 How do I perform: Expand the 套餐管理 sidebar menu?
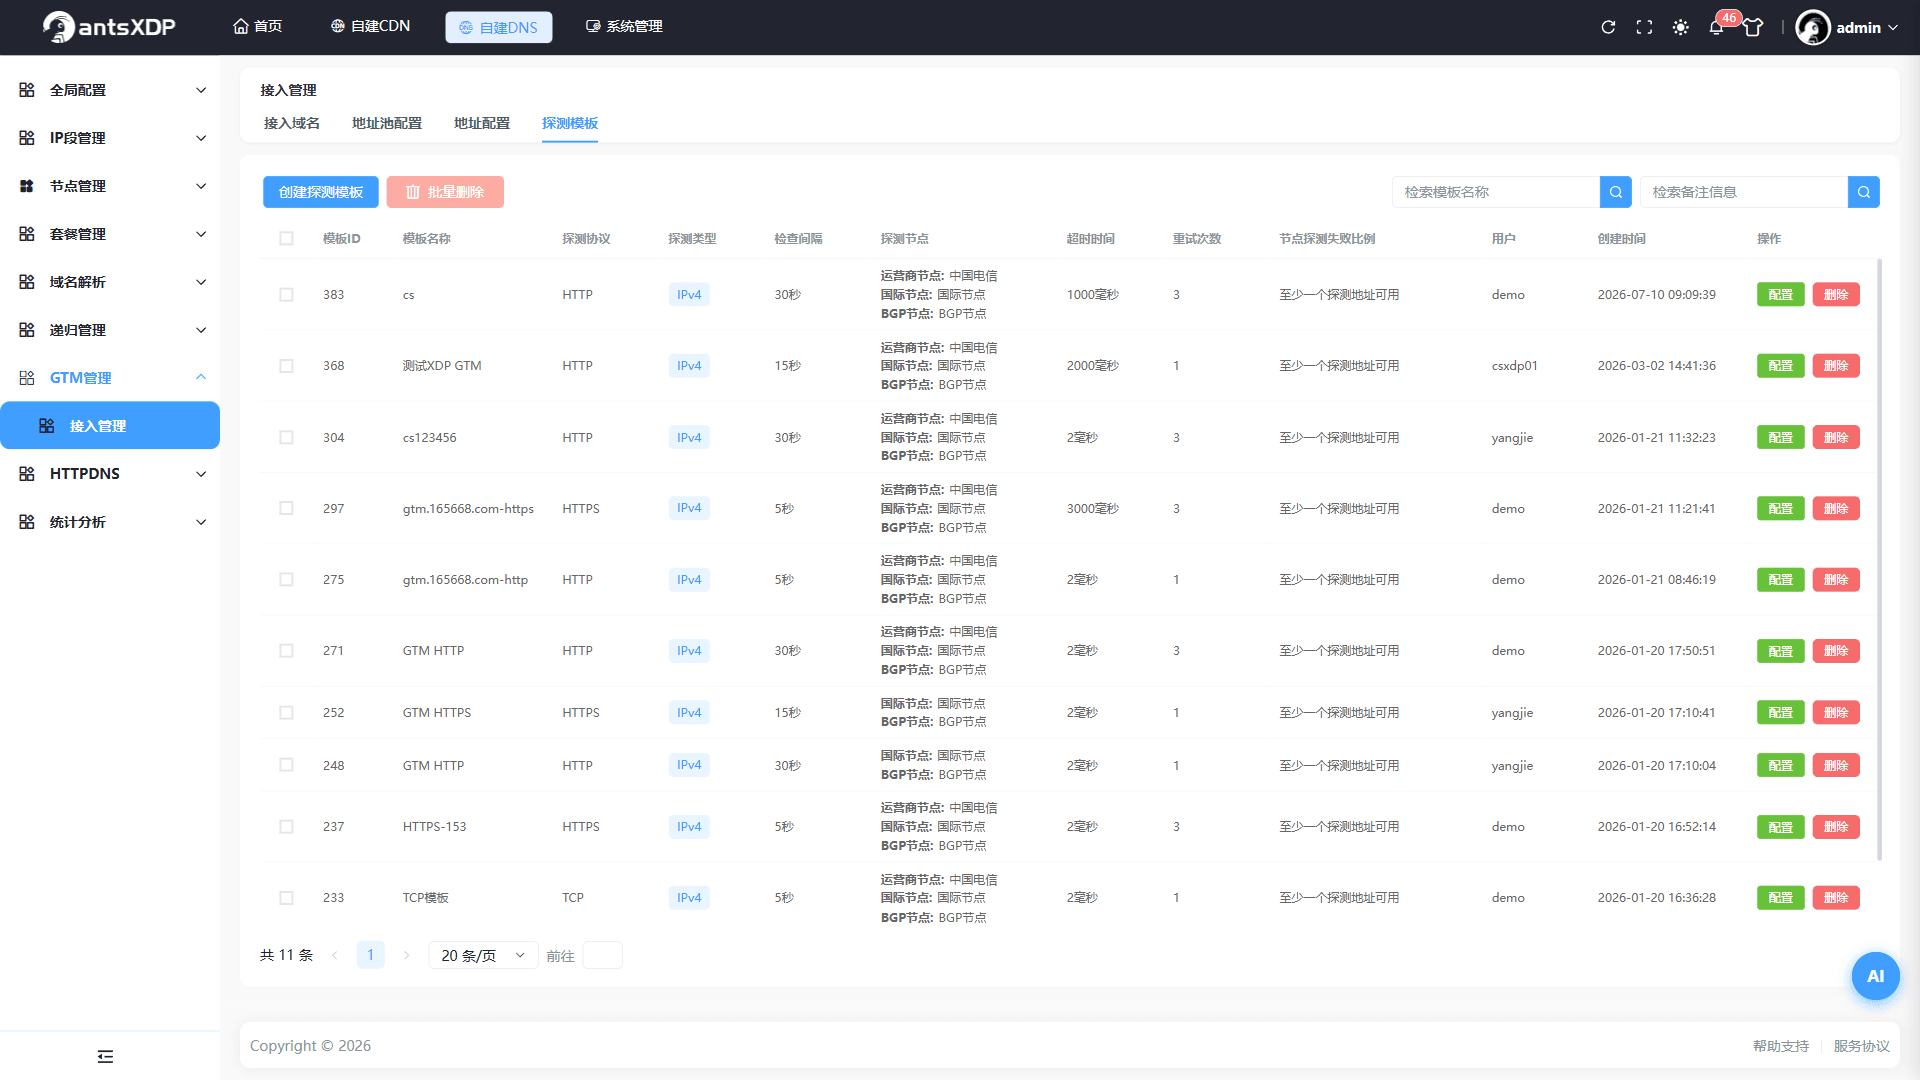pyautogui.click(x=110, y=234)
